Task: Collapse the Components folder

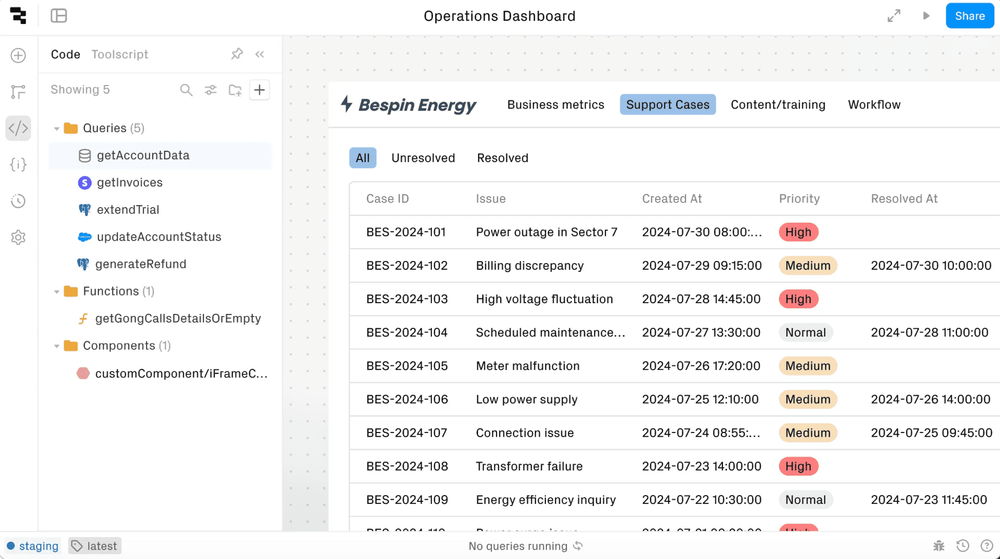Action: [x=57, y=346]
